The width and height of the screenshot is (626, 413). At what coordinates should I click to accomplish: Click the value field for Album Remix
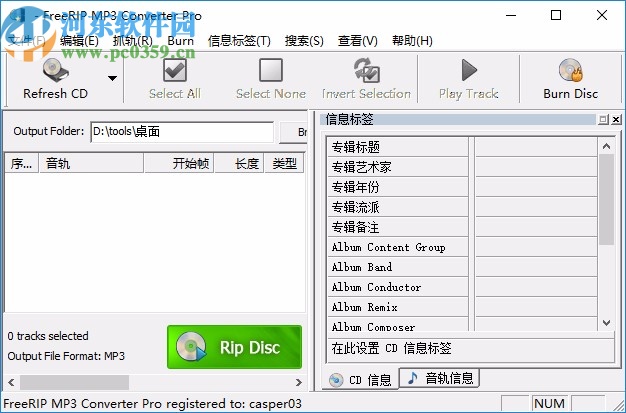[536, 307]
